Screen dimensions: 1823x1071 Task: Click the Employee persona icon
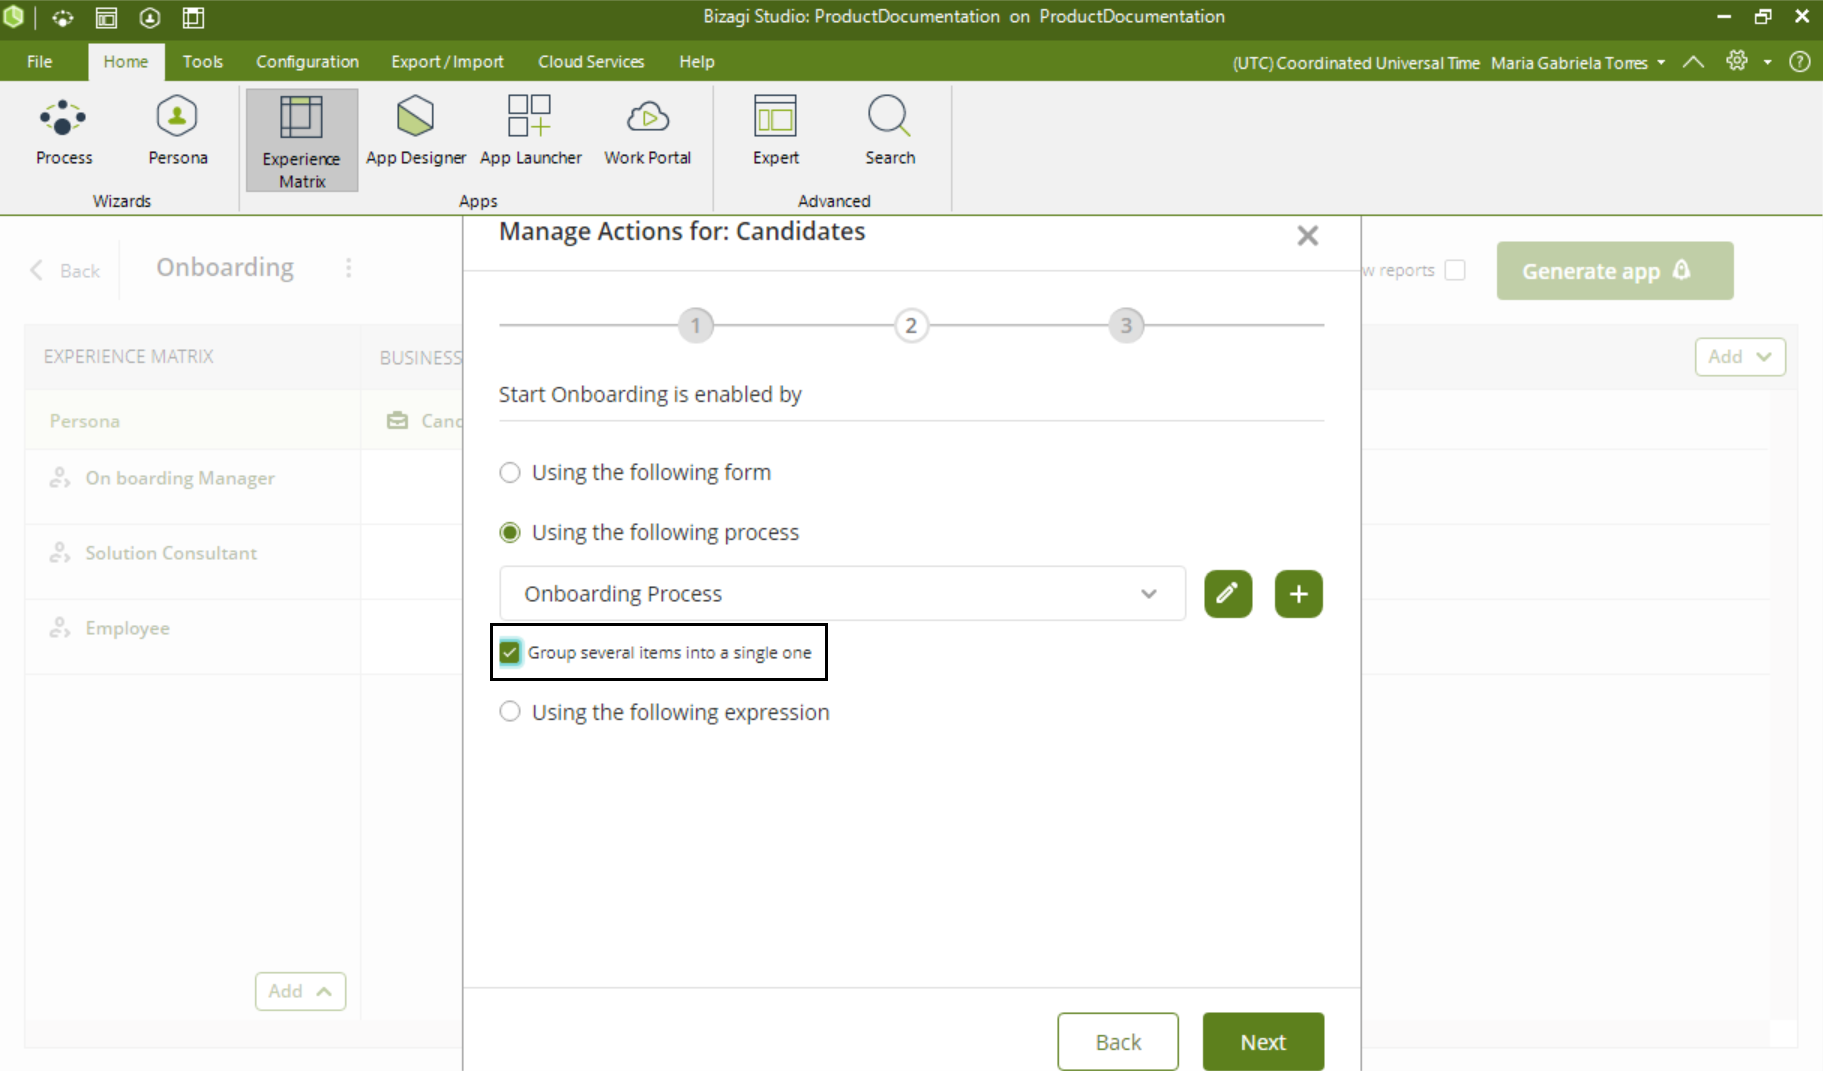60,628
